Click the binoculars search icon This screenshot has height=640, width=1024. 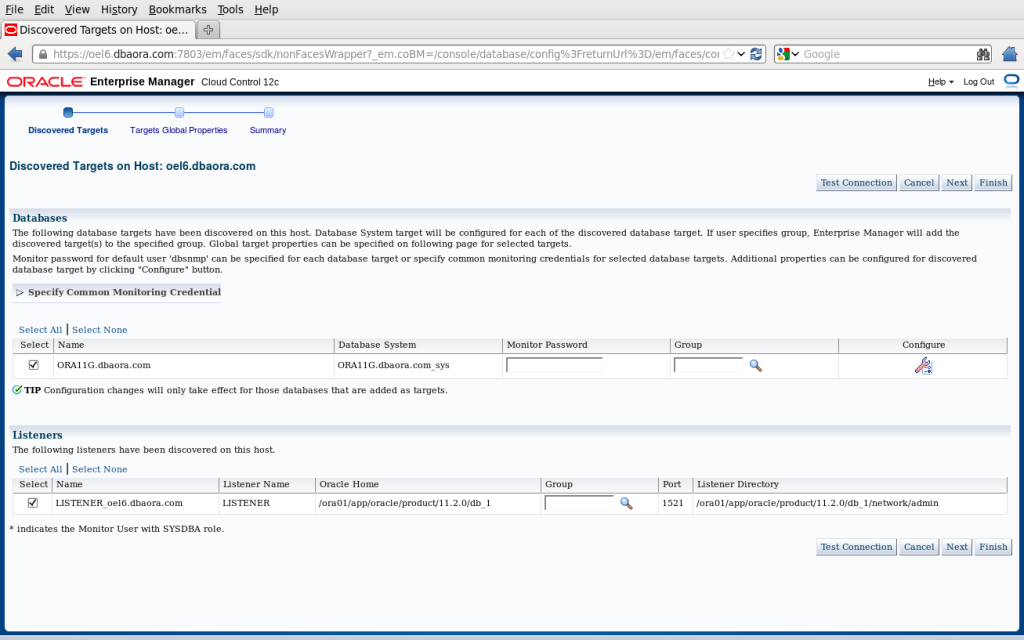click(x=983, y=54)
